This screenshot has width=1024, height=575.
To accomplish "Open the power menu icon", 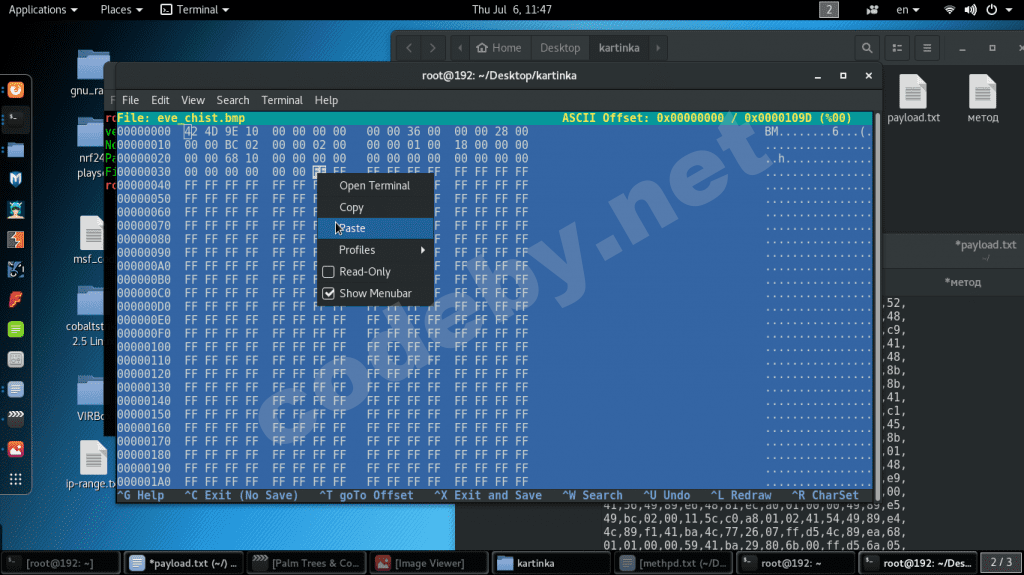I will click(991, 10).
